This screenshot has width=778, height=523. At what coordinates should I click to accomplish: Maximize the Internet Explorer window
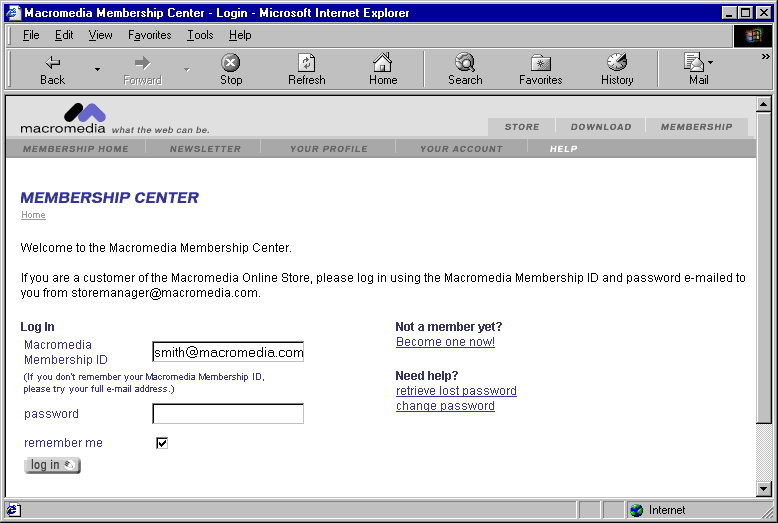[745, 13]
